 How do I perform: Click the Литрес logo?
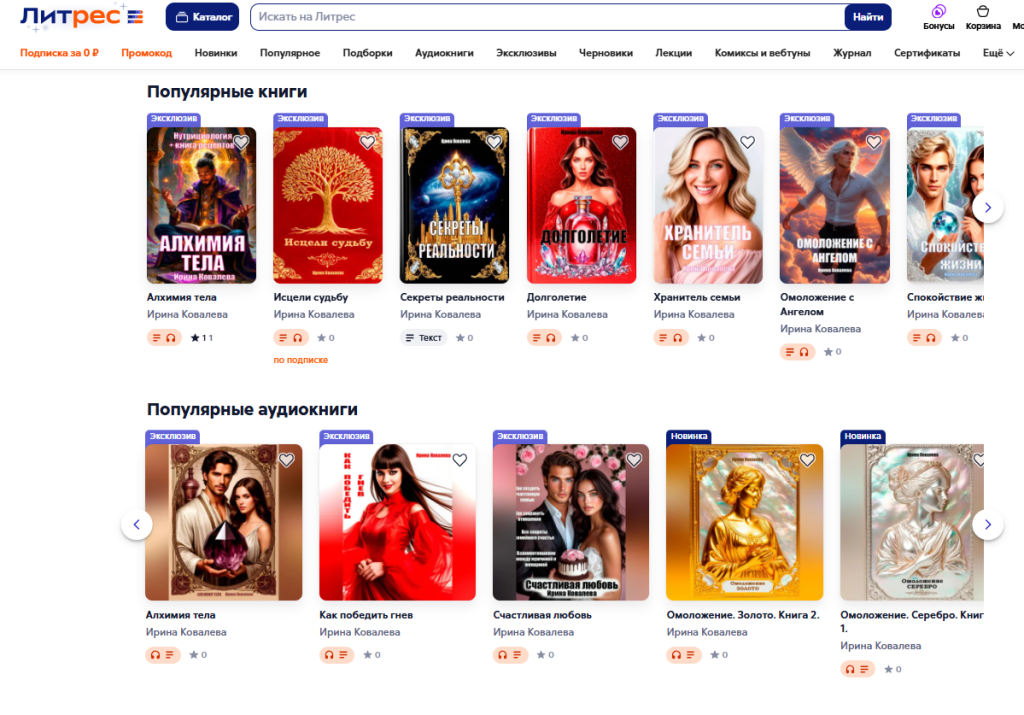point(82,16)
